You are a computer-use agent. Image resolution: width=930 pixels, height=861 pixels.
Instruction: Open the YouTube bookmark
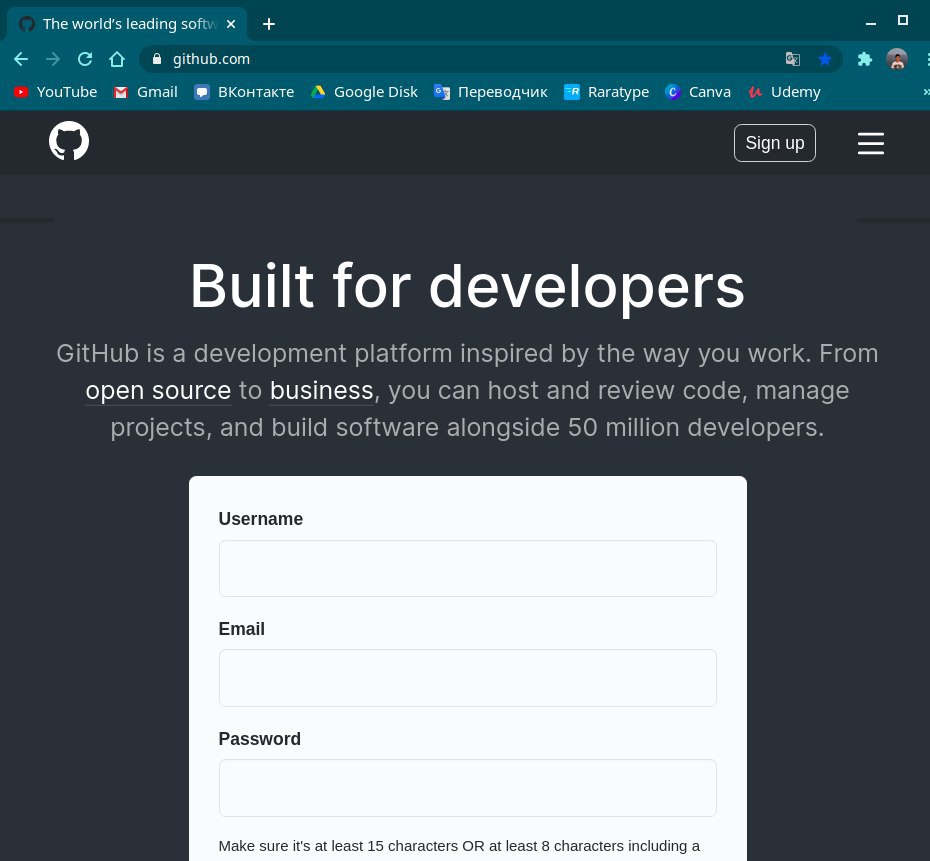click(55, 92)
